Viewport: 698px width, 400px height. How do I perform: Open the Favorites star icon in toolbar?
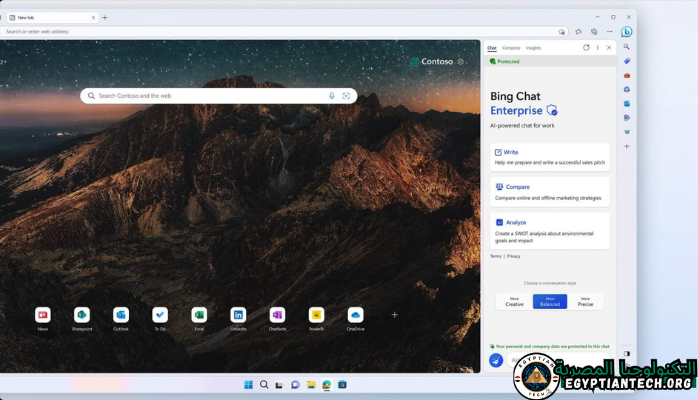(x=578, y=32)
